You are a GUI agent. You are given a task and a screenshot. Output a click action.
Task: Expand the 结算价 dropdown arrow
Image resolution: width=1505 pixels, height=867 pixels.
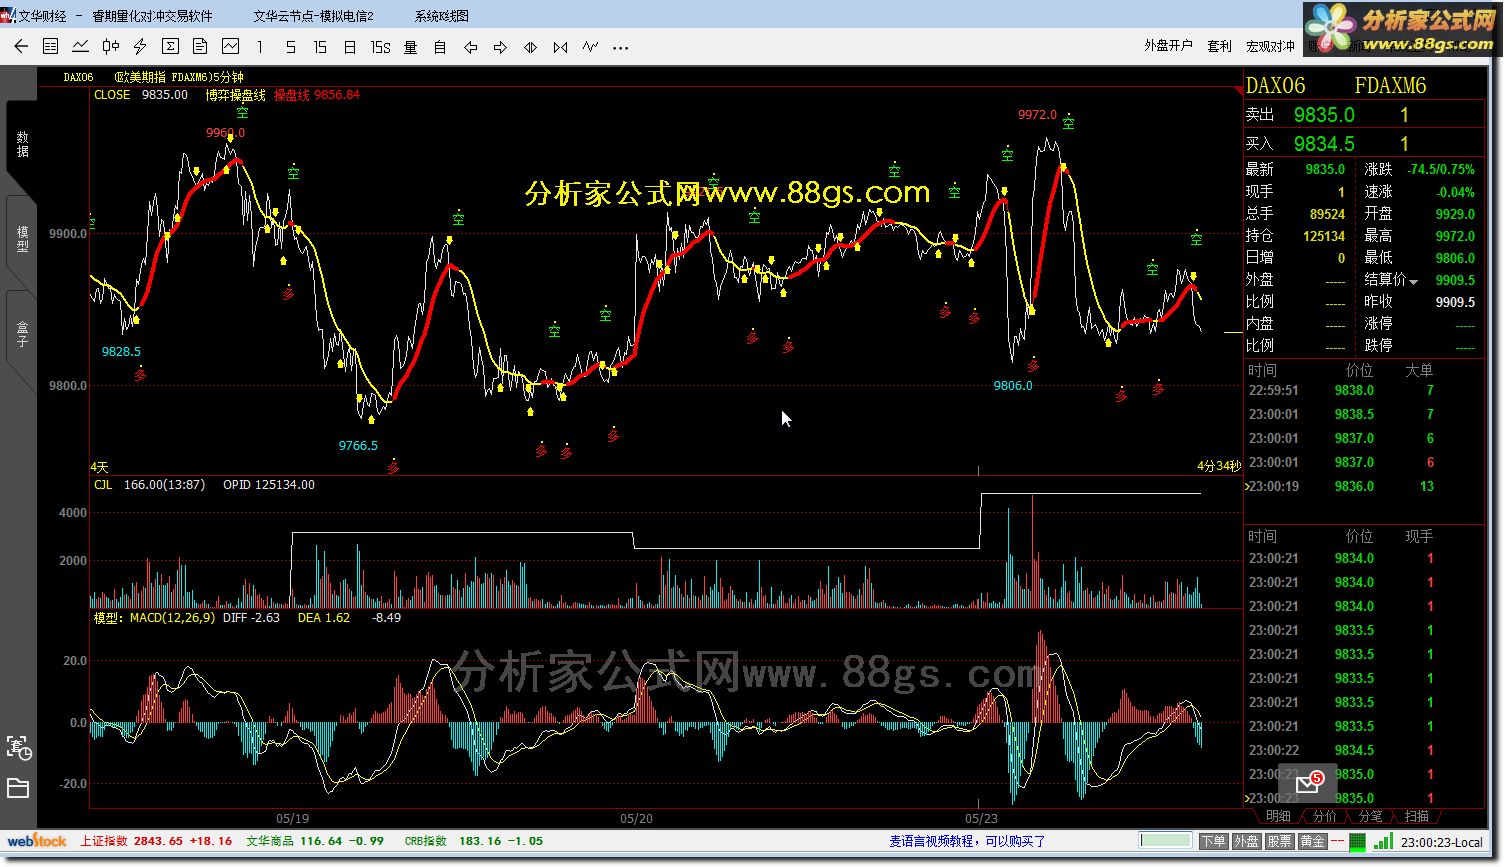tap(1414, 282)
